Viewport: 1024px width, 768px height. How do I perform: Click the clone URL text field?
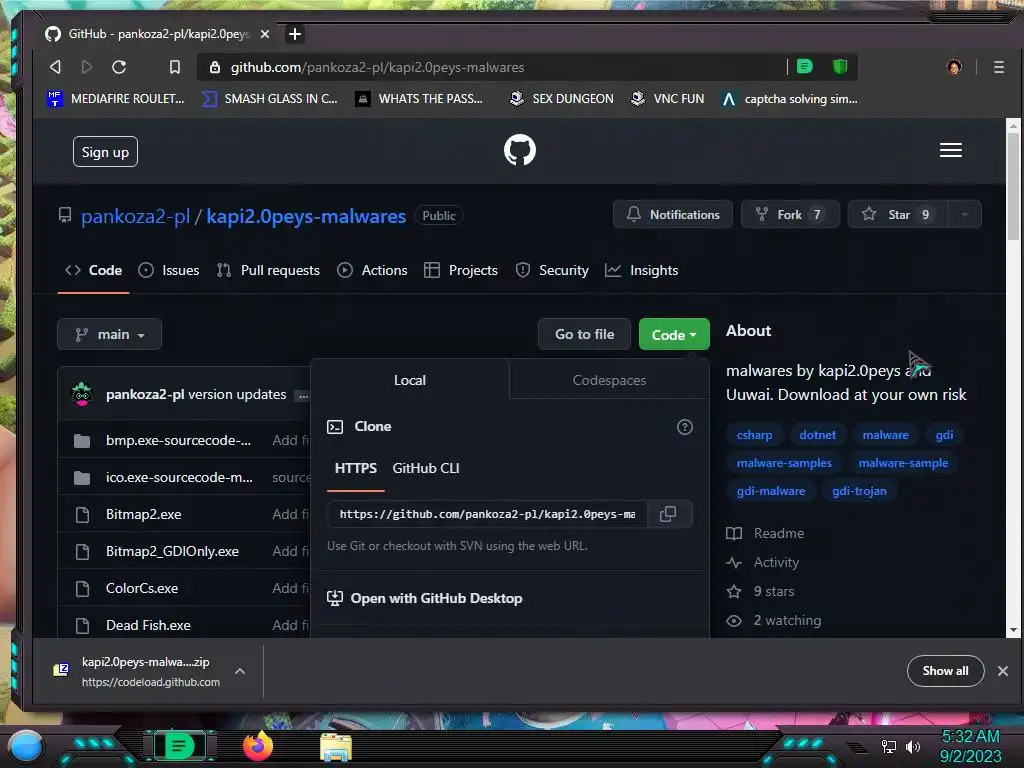coord(487,514)
